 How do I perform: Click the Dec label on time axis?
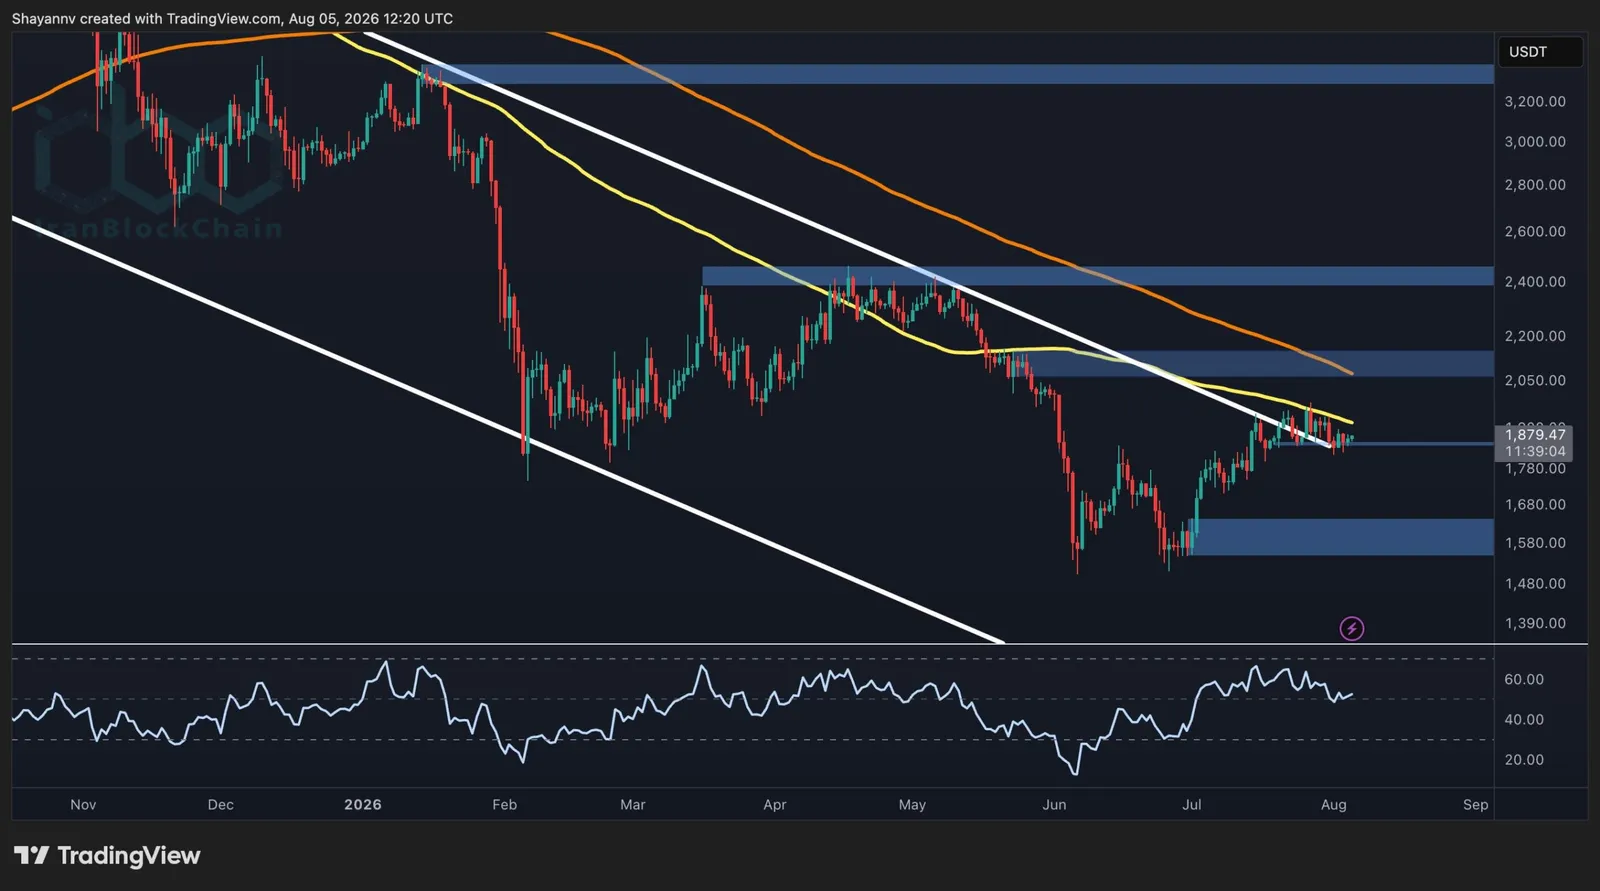220,804
